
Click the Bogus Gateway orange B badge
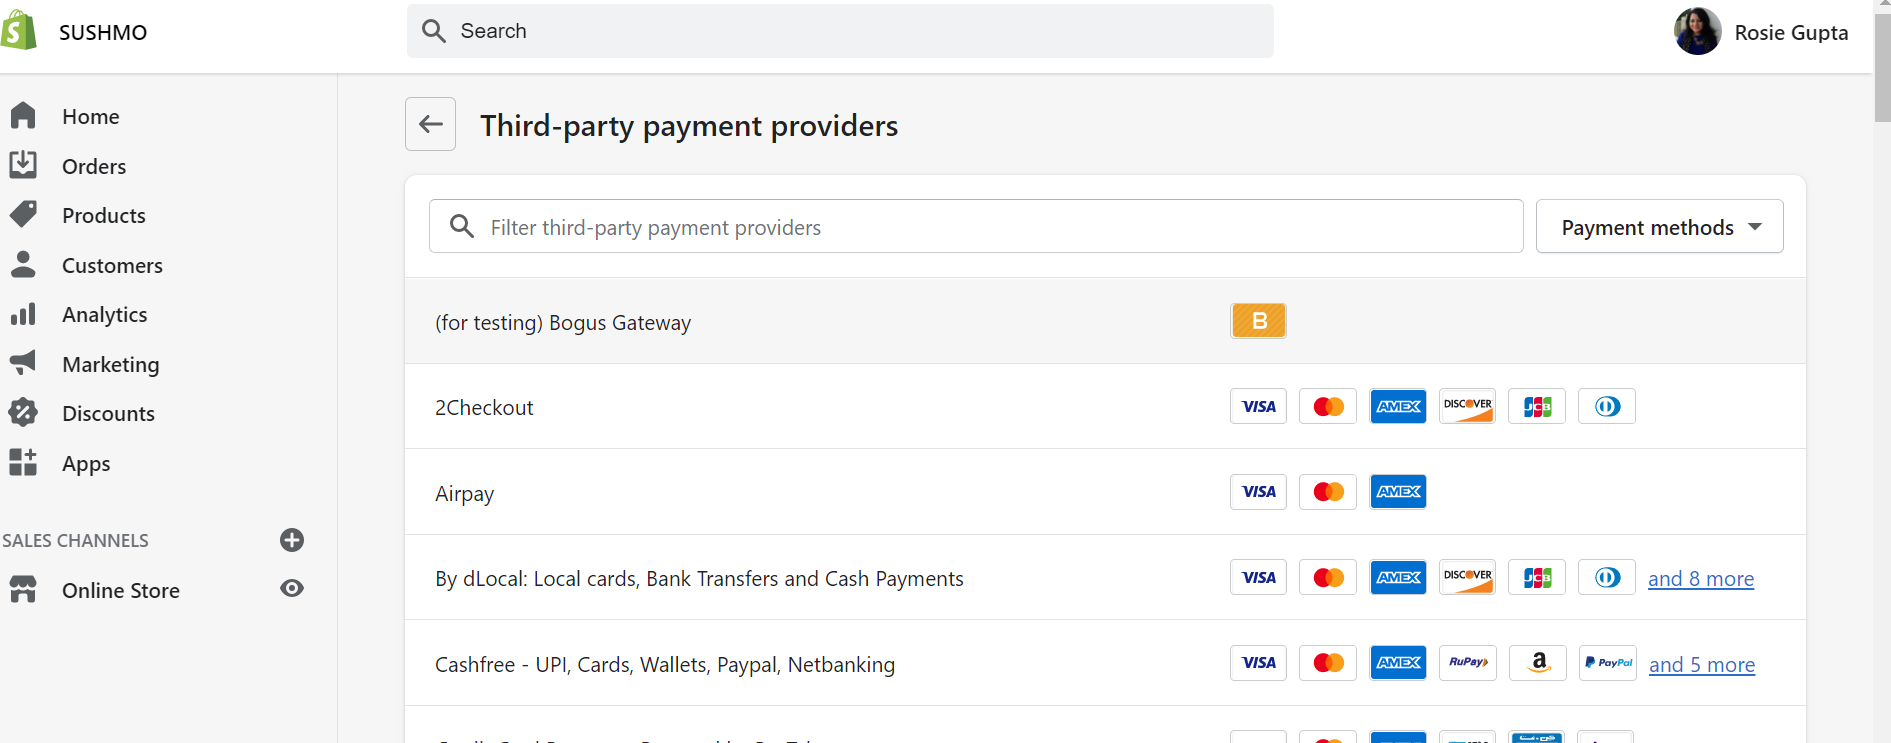coord(1258,321)
